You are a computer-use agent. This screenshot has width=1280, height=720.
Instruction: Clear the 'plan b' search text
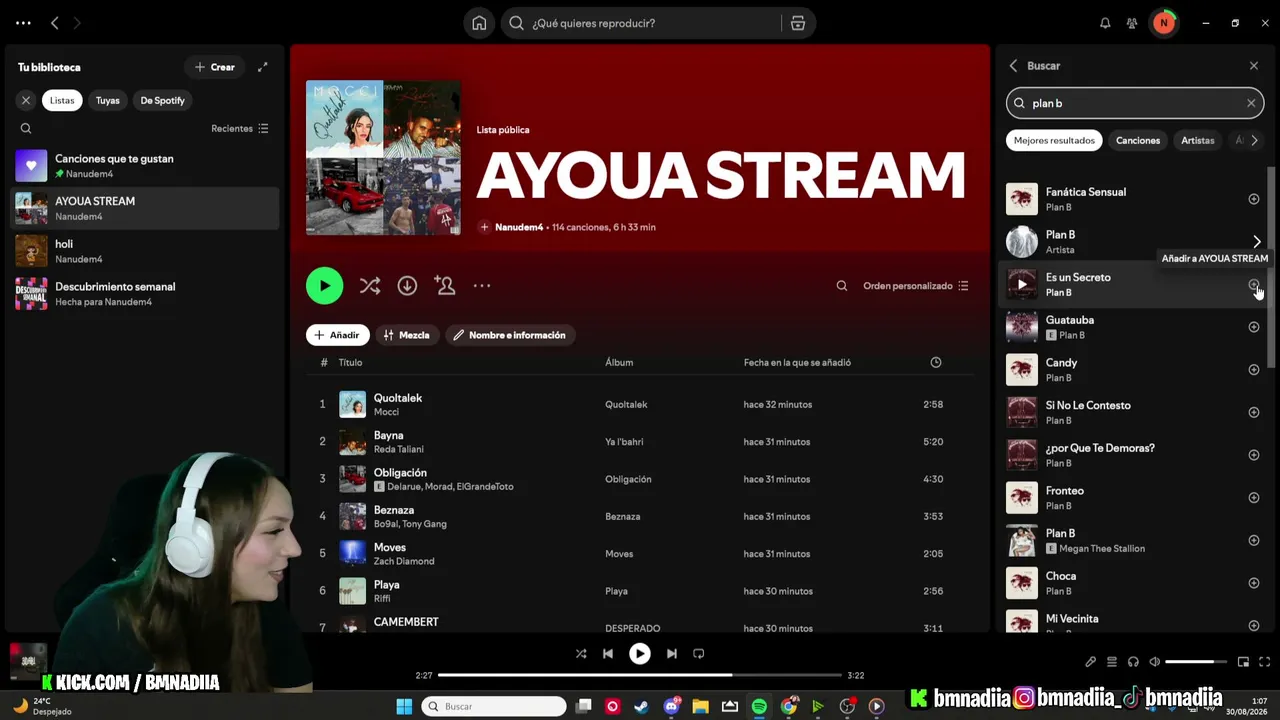coord(1251,103)
